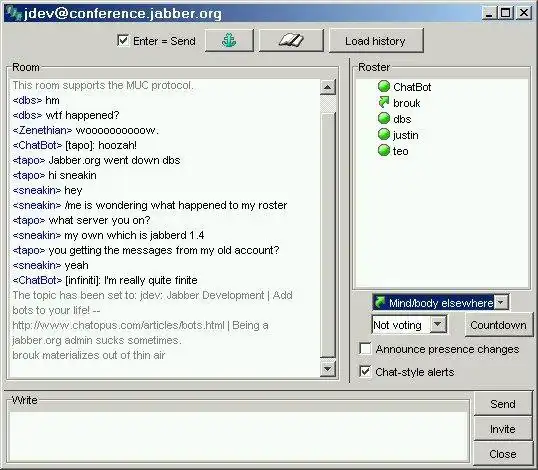Open the Mind/body elsewhere status dropdown arrow

pyautogui.click(x=501, y=302)
